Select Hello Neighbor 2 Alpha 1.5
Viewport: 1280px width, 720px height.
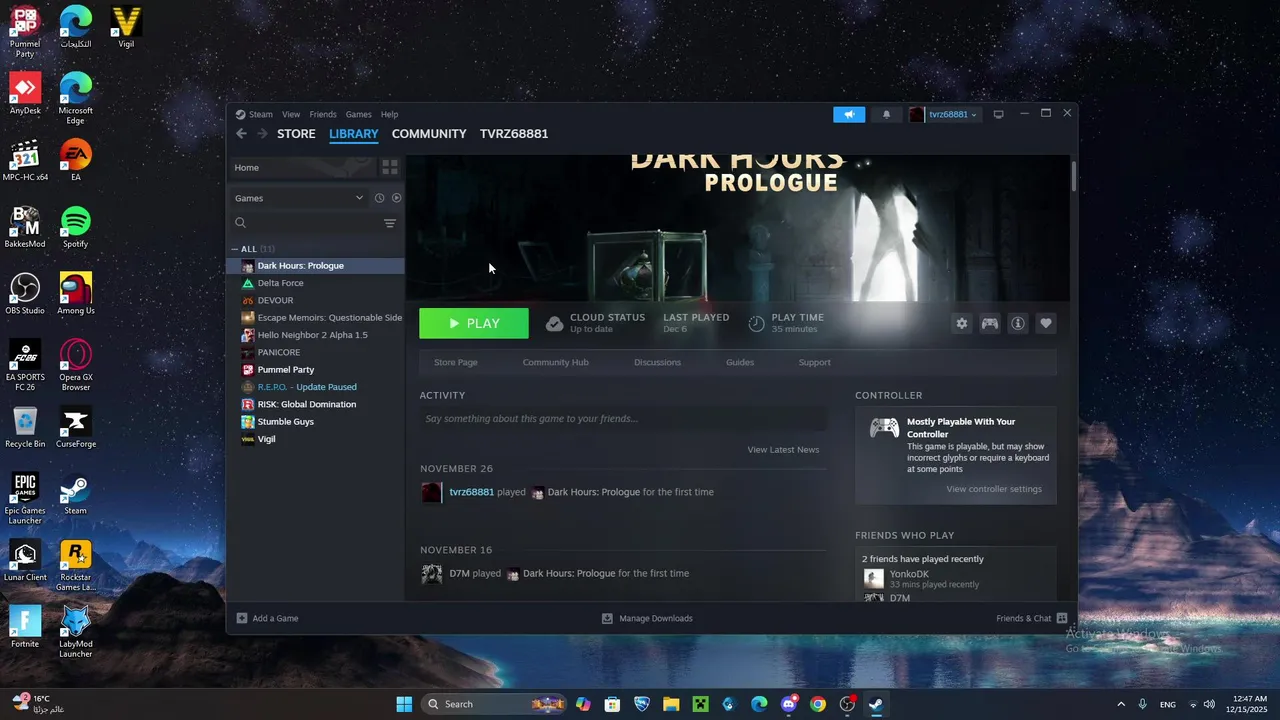[x=316, y=335]
